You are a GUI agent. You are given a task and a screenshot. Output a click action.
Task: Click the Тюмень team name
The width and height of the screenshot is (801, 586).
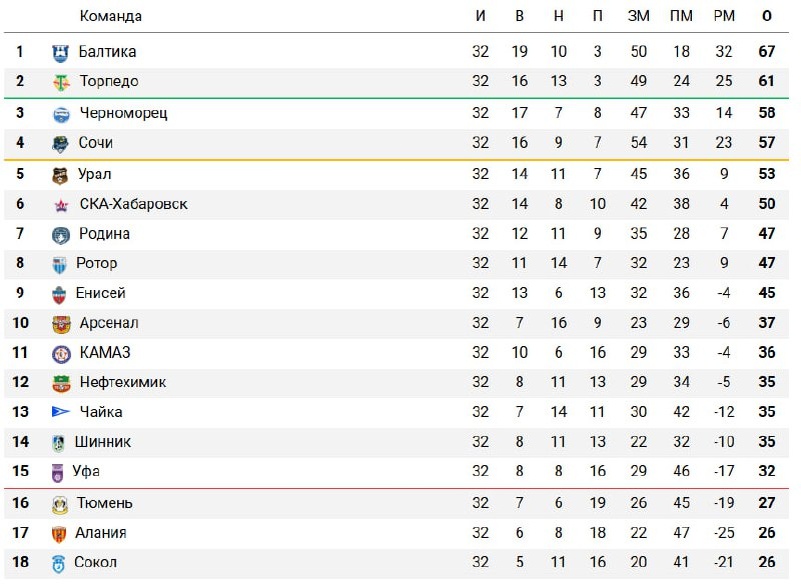[x=105, y=503]
